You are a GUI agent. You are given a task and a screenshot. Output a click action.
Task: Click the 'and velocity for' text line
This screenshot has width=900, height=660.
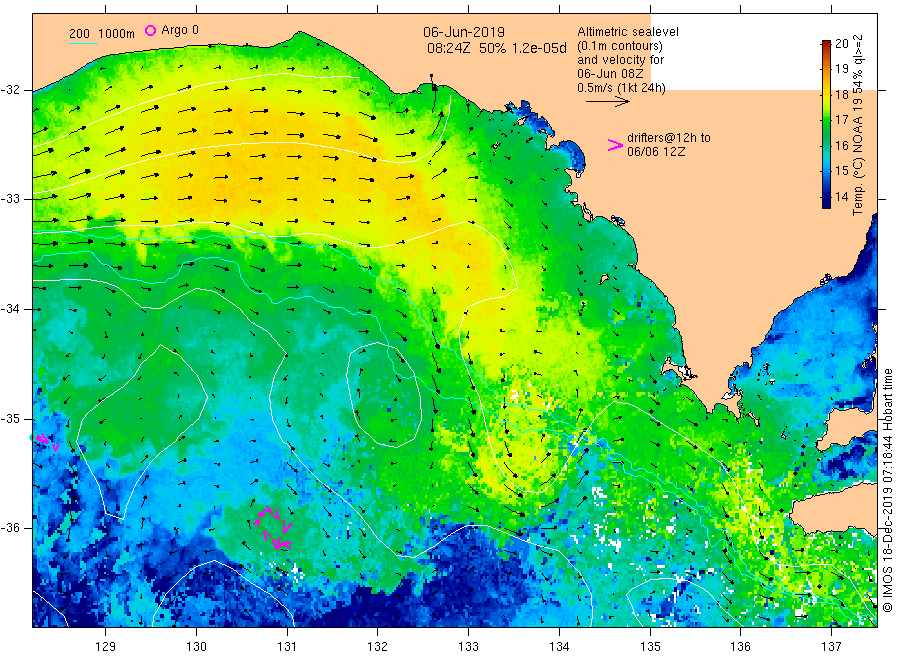[620, 60]
